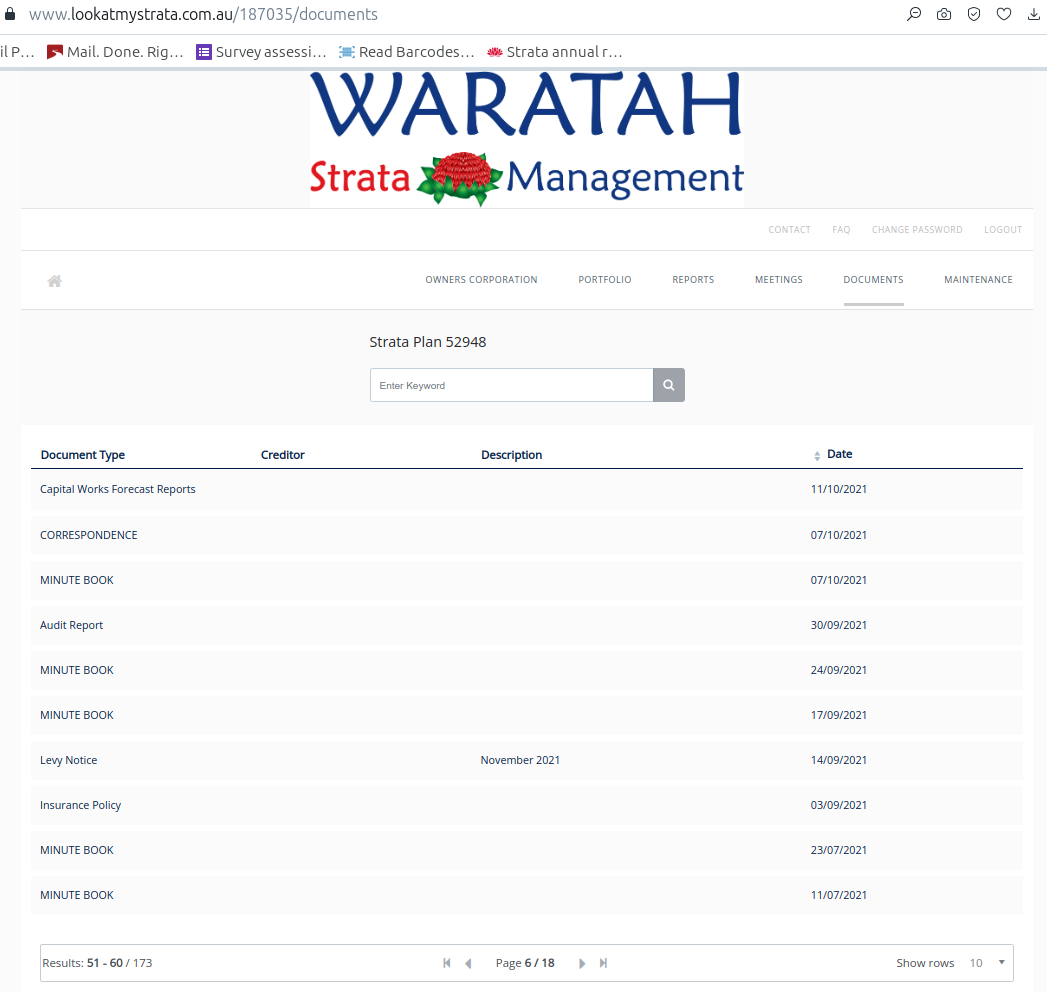Open the browser shield protection icon
1047x992 pixels.
[974, 14]
